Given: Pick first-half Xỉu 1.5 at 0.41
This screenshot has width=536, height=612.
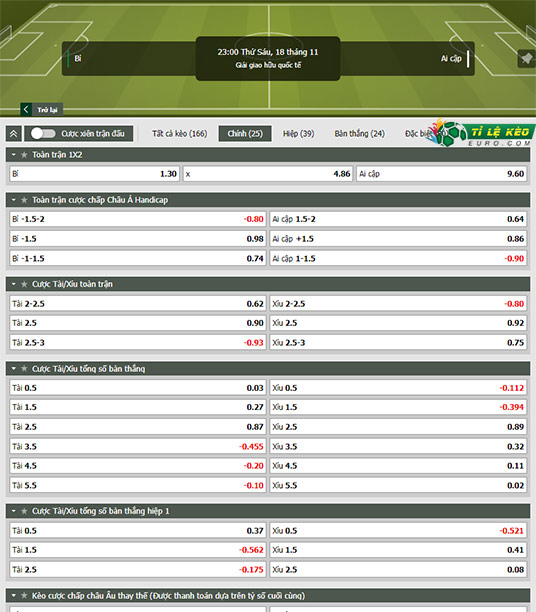Looking at the screenshot, I should 398,550.
